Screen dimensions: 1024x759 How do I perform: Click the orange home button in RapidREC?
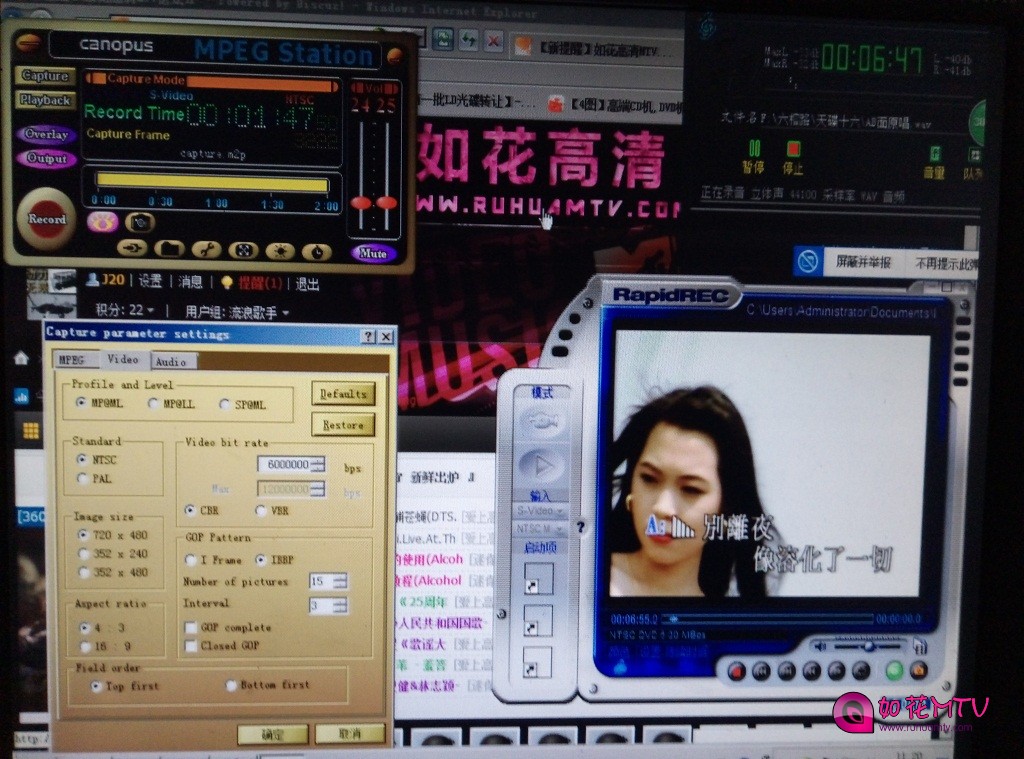[919, 669]
